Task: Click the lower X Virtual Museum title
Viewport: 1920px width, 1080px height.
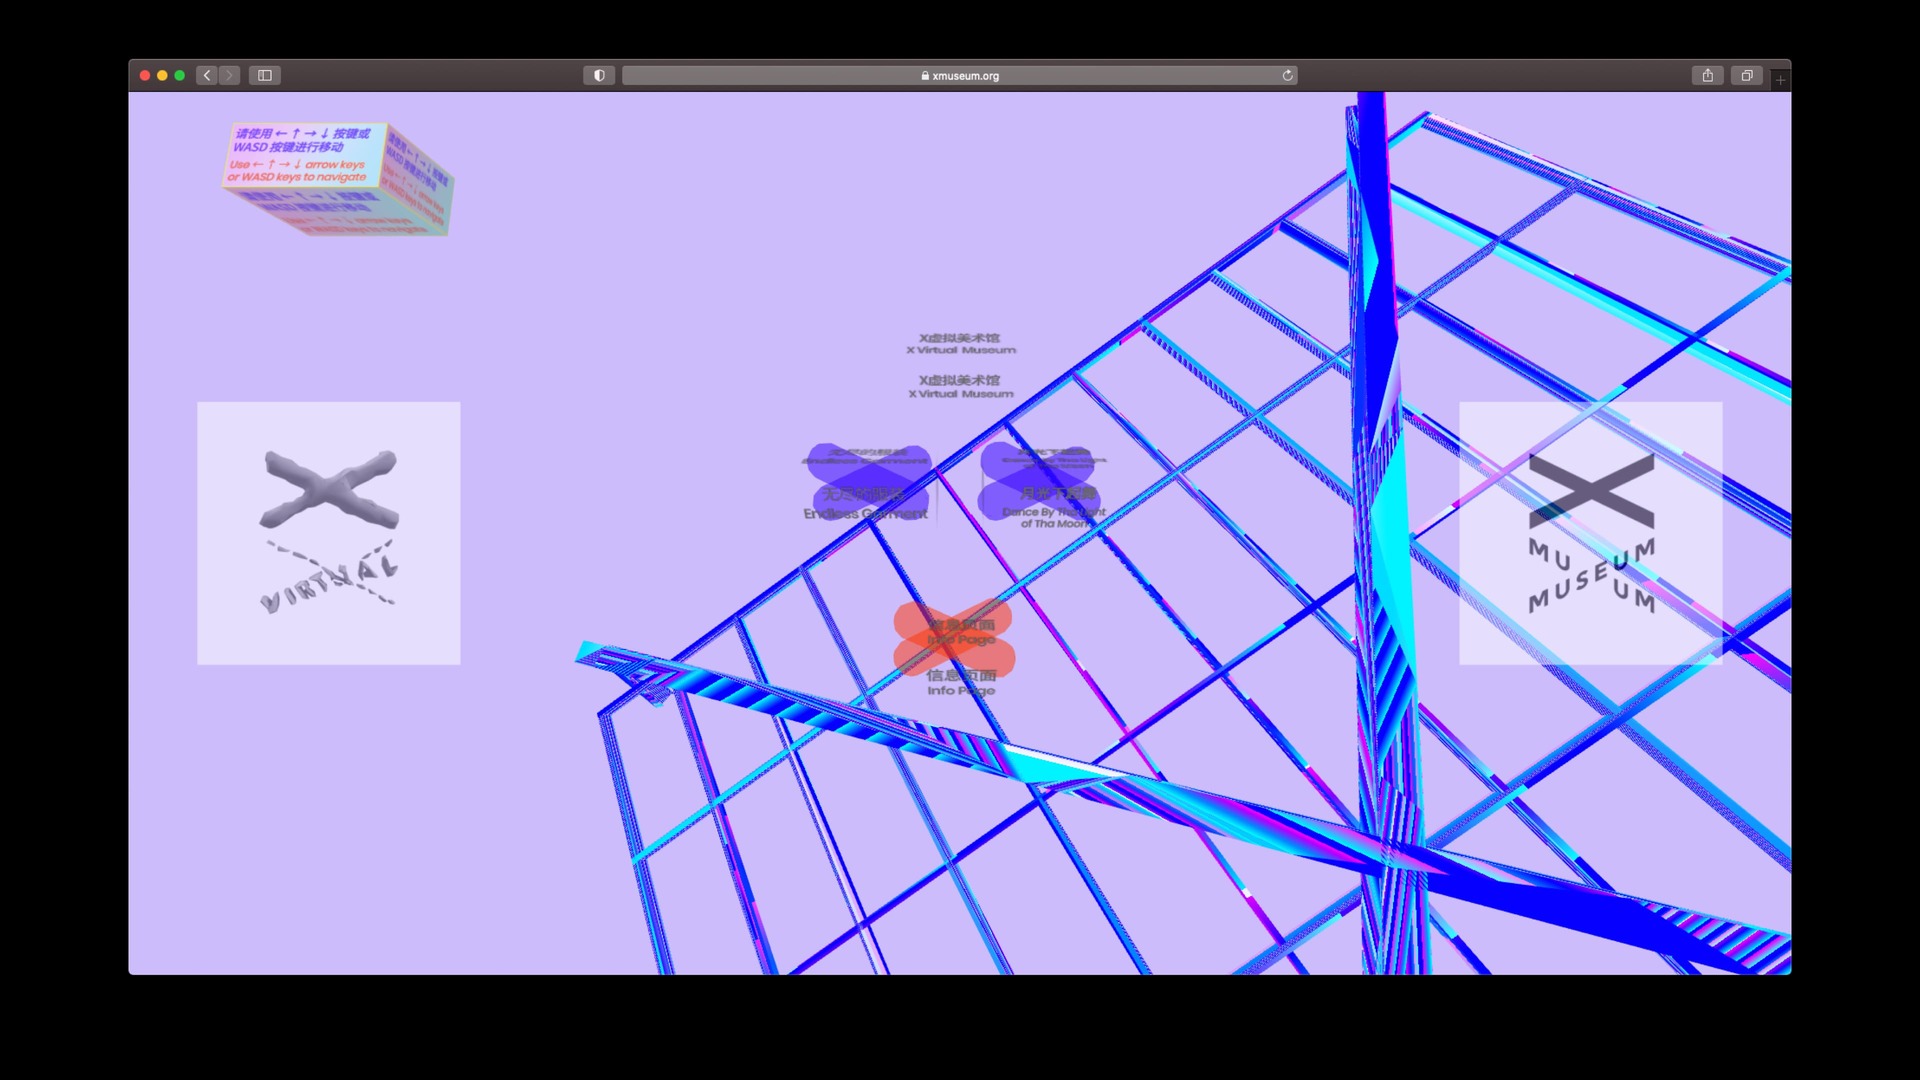Action: click(961, 387)
